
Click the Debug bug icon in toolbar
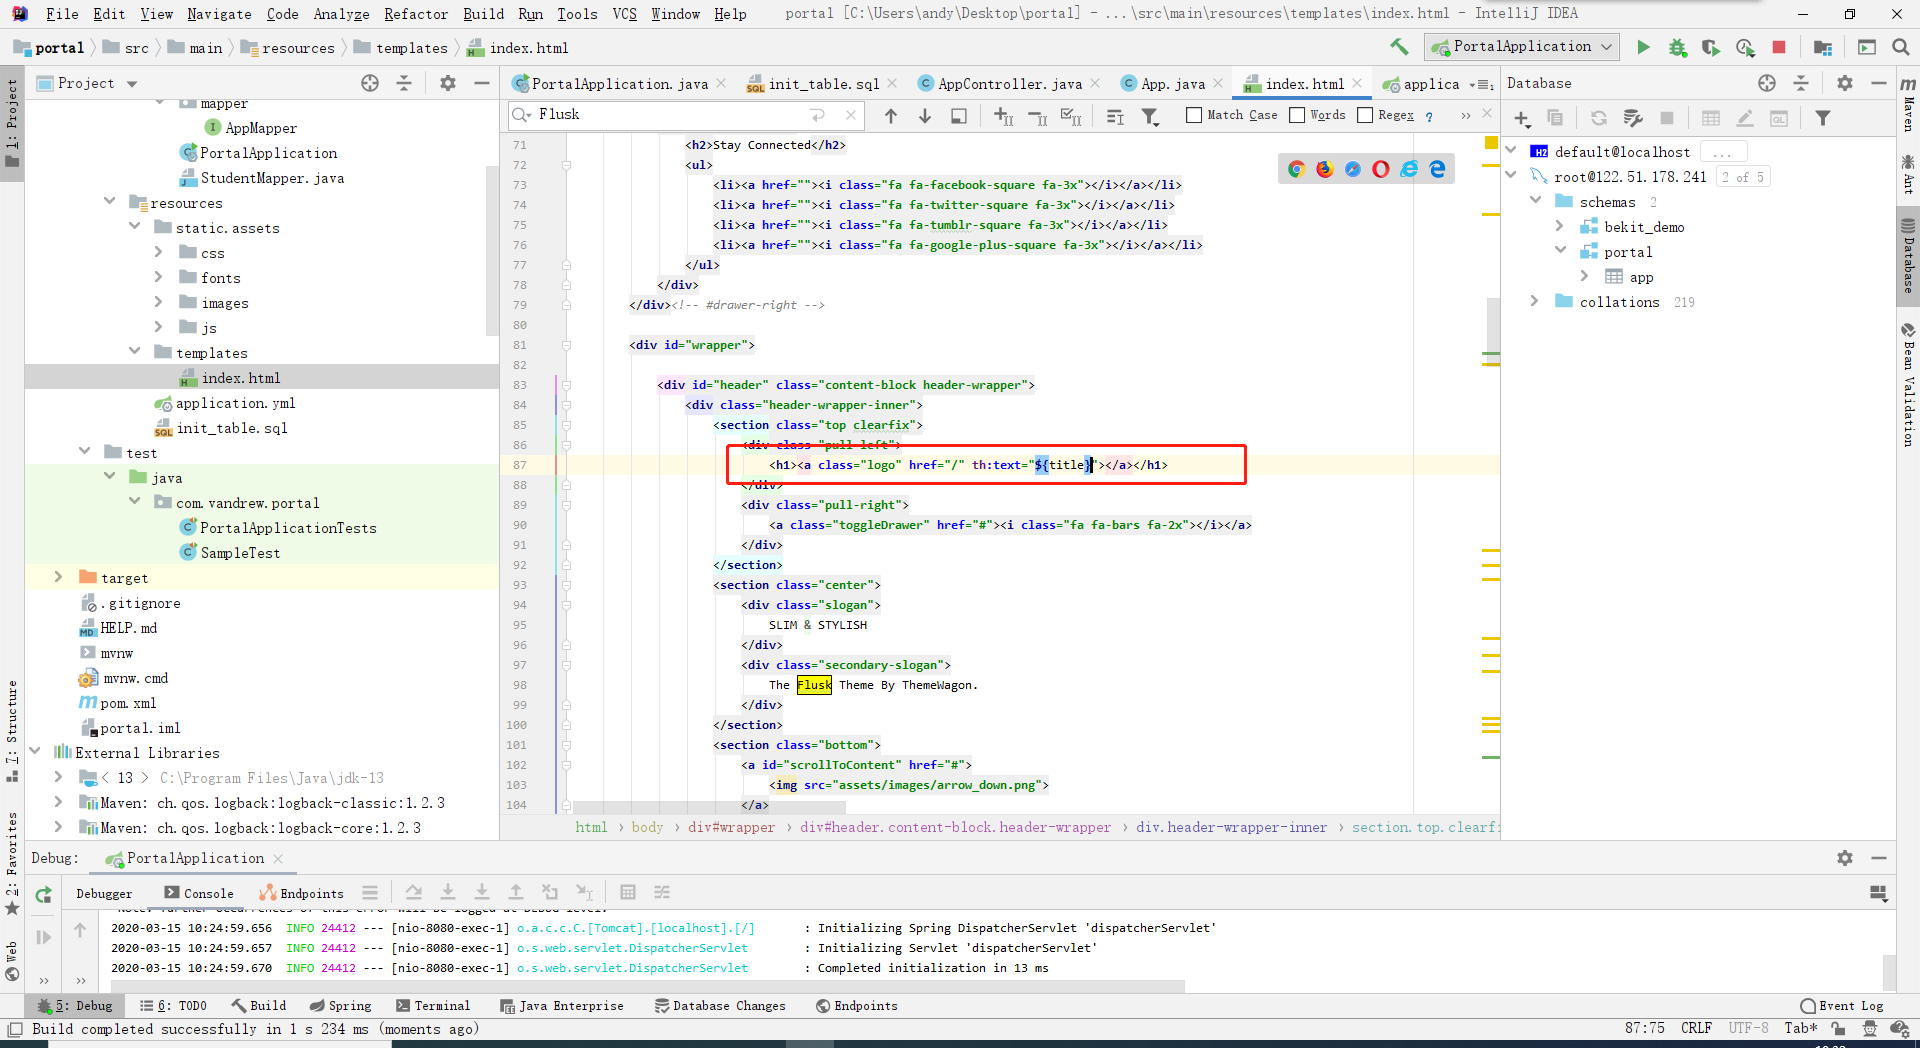[1677, 47]
